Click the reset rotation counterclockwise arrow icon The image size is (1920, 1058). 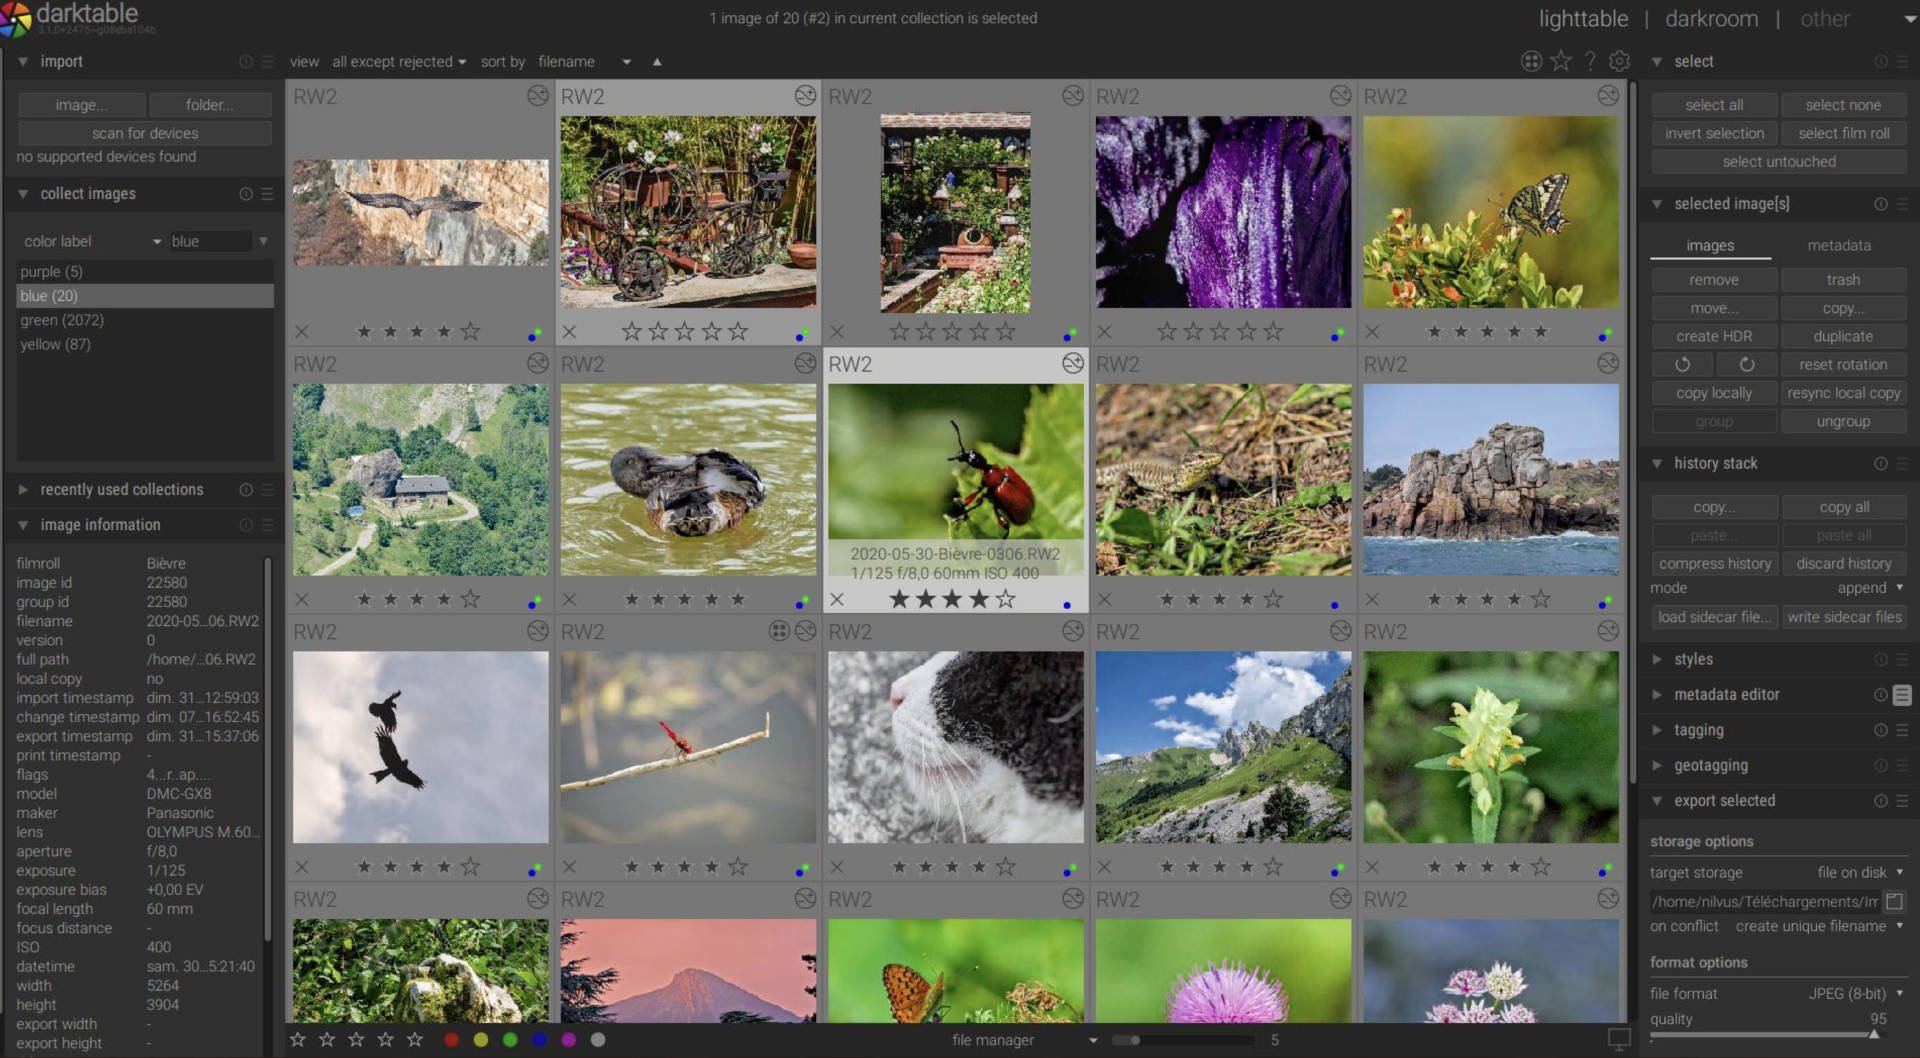[x=1683, y=364]
